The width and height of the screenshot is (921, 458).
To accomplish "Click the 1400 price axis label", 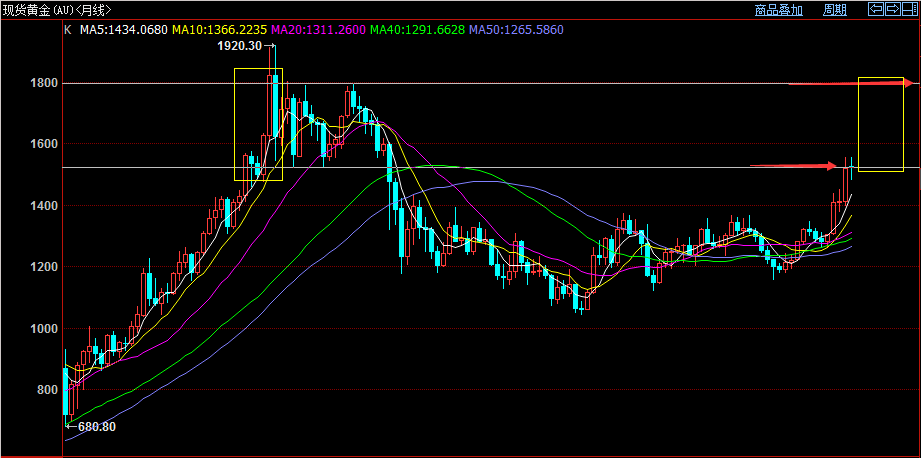I will [x=46, y=206].
